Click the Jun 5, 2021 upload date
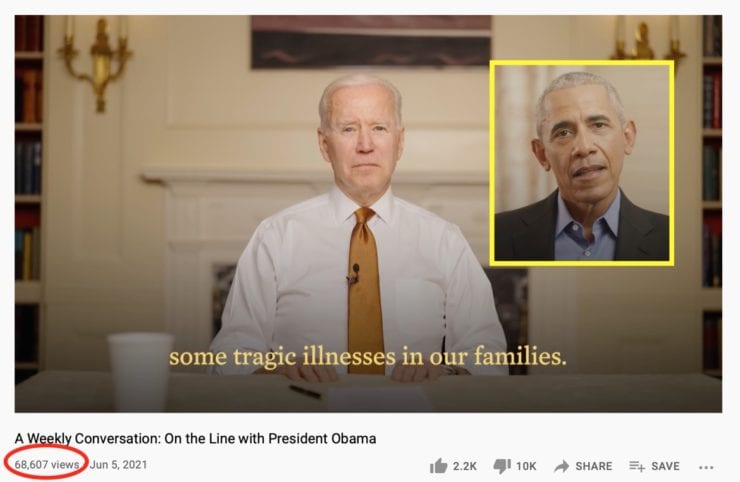This screenshot has height=482, width=740. pyautogui.click(x=118, y=465)
